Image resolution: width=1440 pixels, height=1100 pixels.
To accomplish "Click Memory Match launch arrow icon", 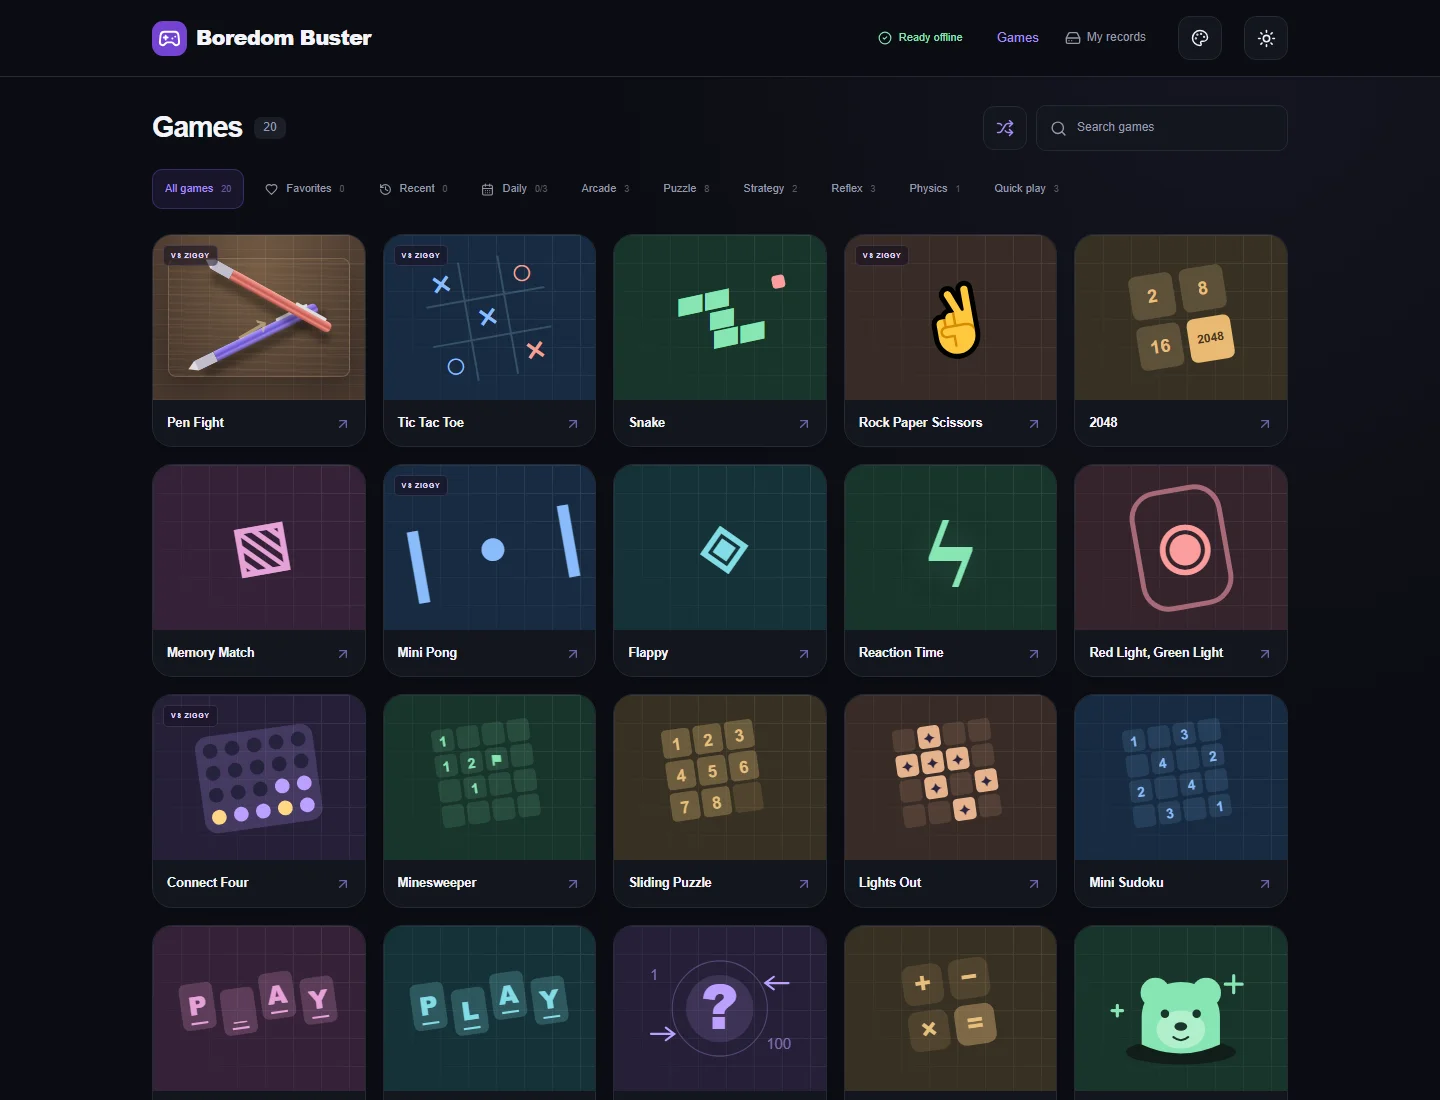I will [343, 654].
